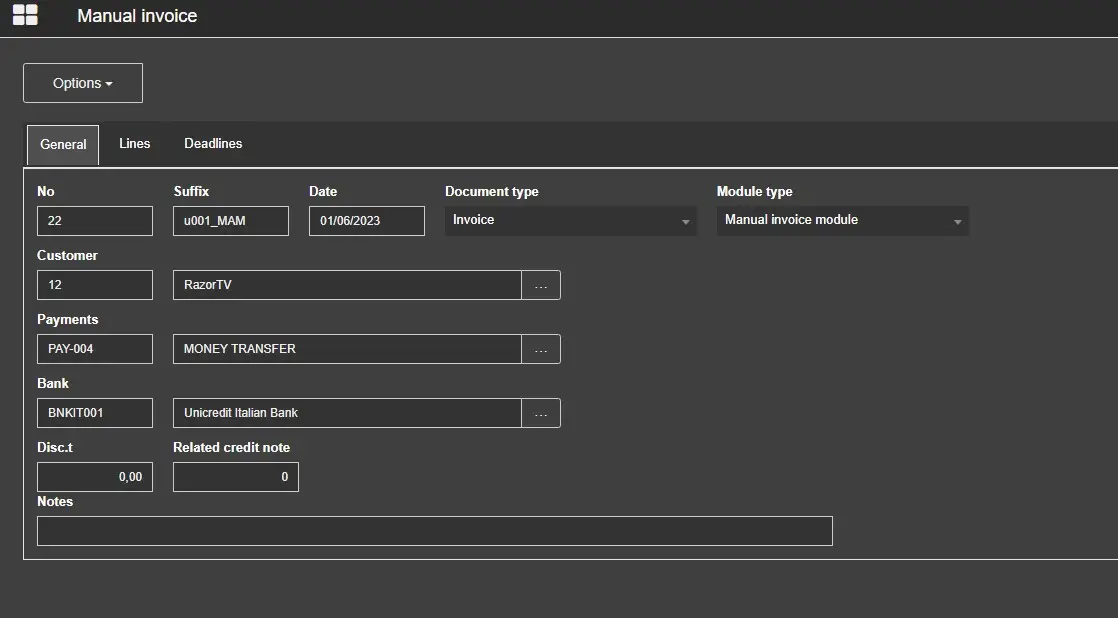
Task: Open the Document type dropdown
Action: 570,220
